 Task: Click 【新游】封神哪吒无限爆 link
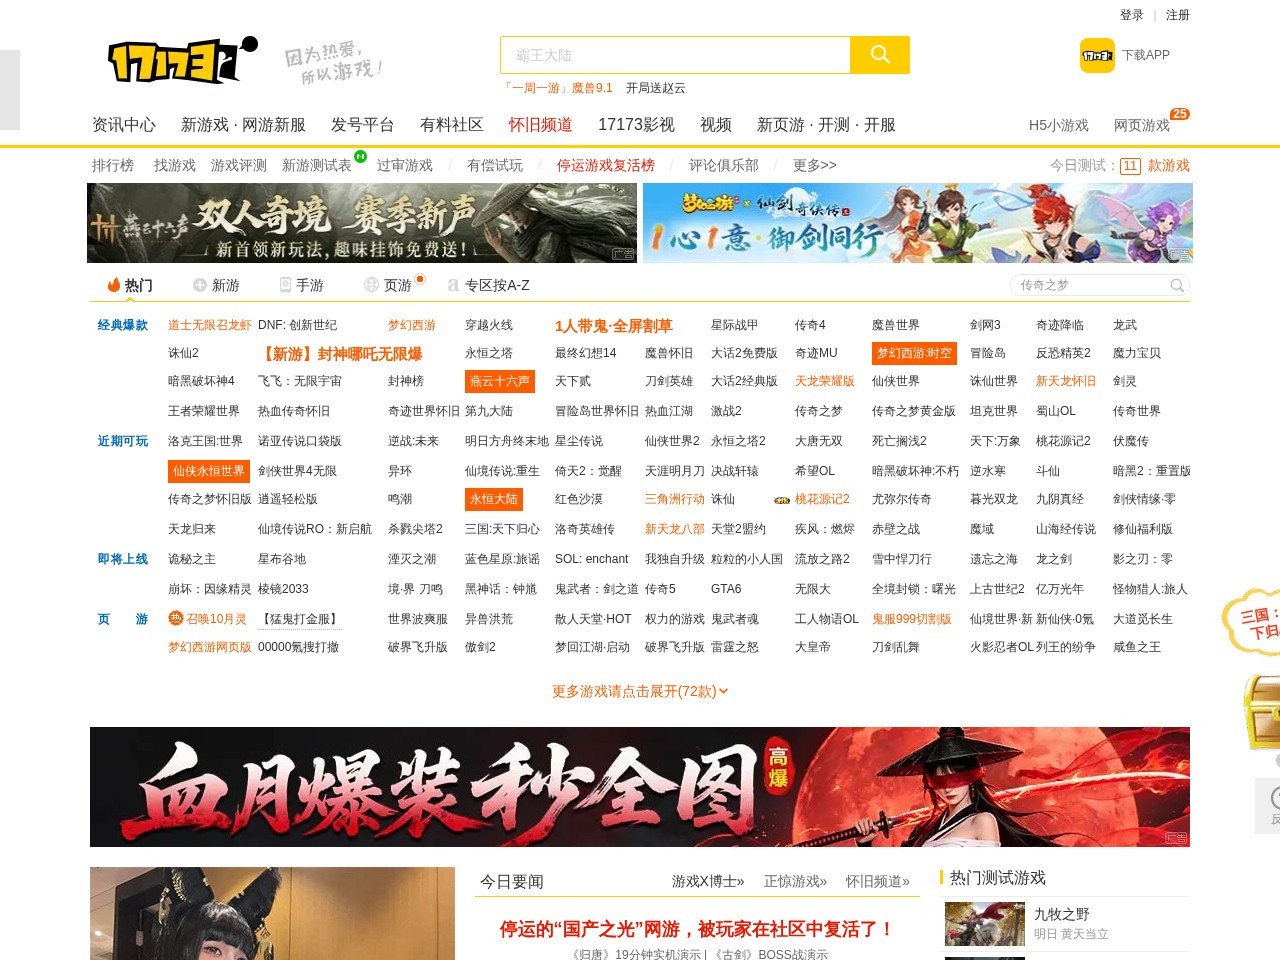pos(340,354)
